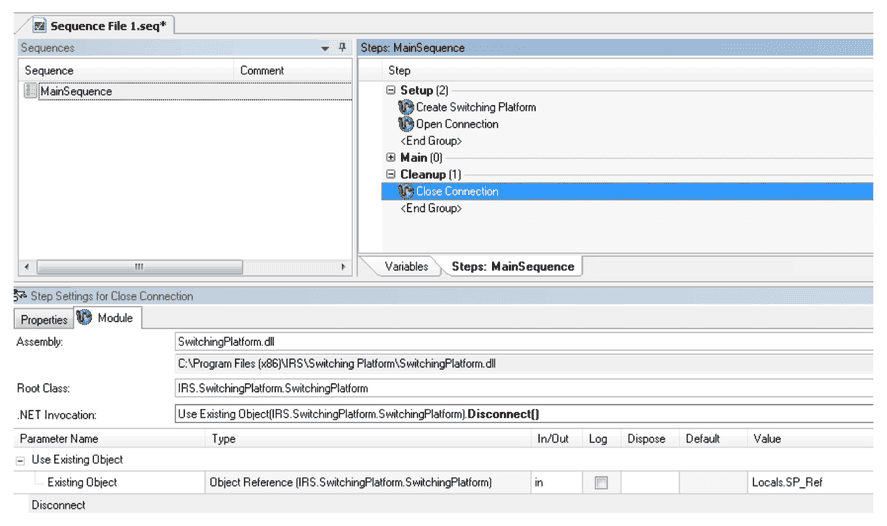Click the Steps: MainSequence pane title
The width and height of the screenshot is (887, 526).
pos(412,48)
